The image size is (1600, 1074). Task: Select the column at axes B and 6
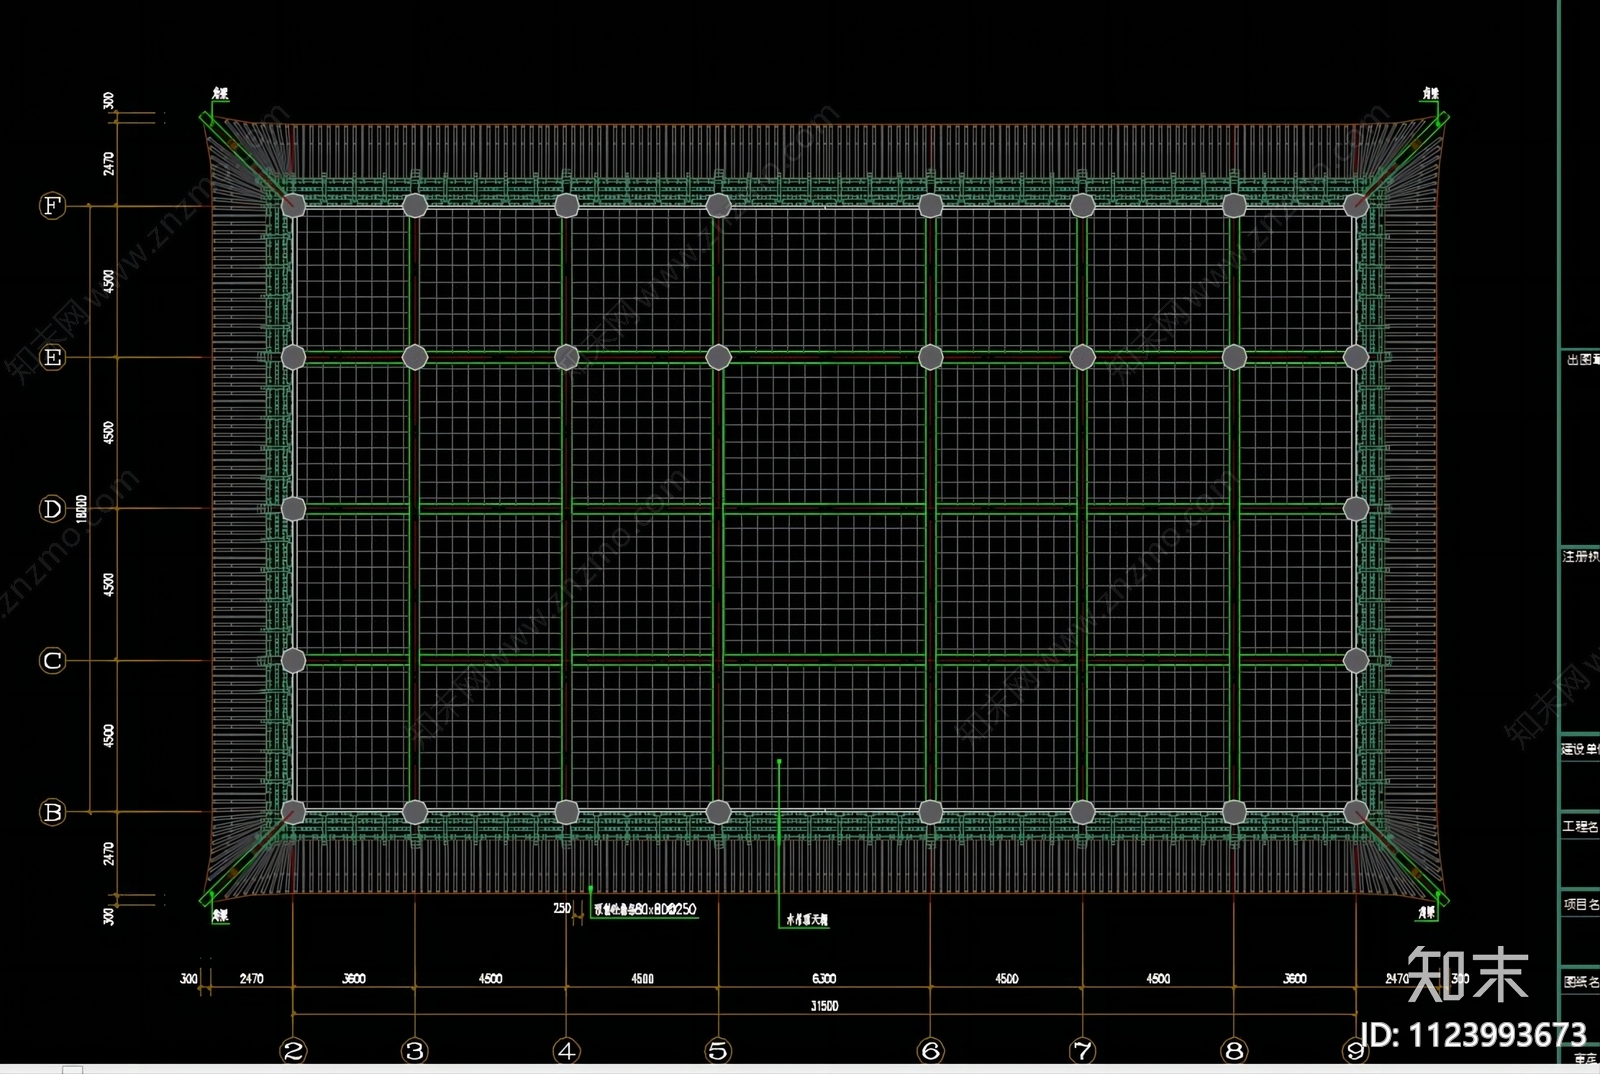(x=931, y=812)
